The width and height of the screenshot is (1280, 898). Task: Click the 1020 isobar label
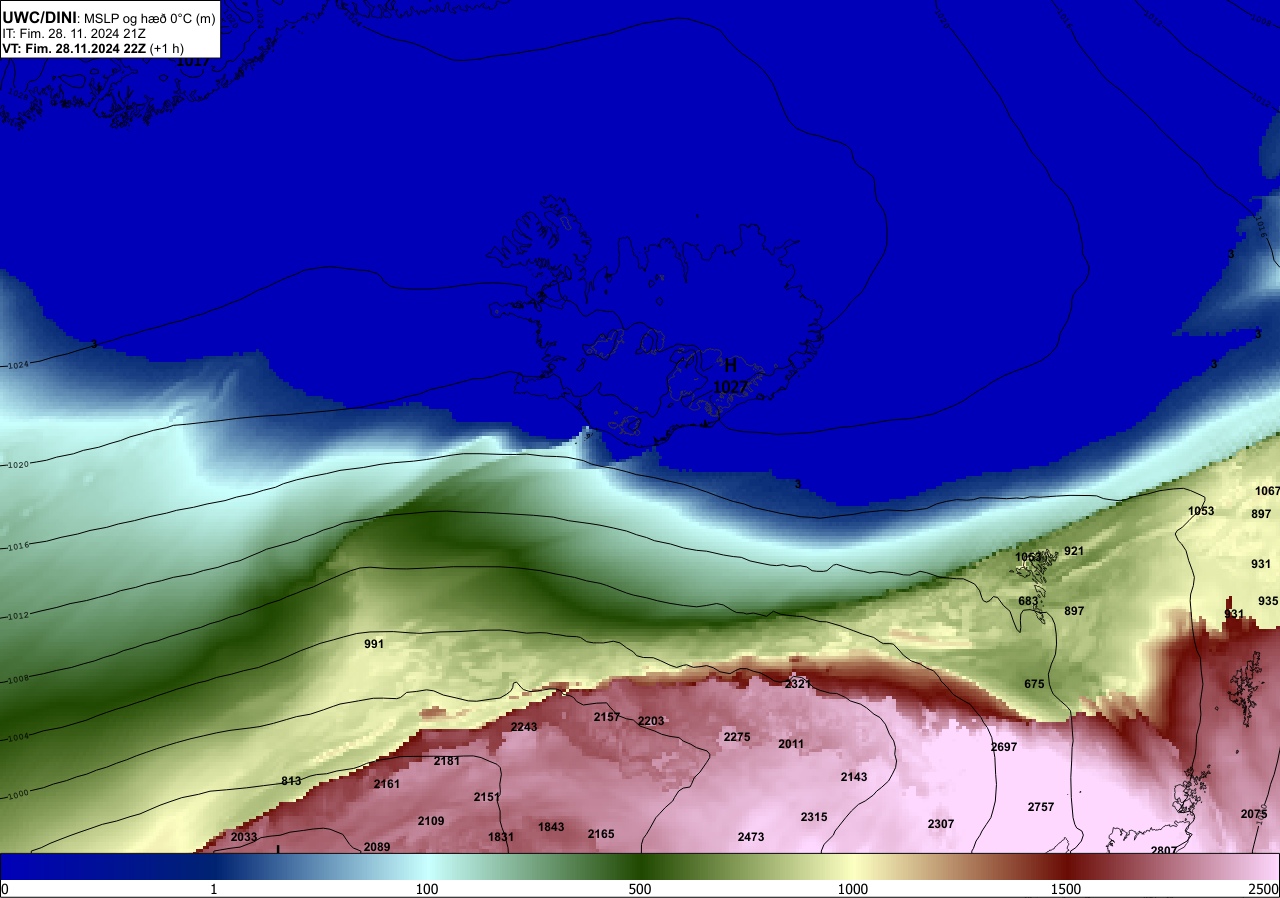pyautogui.click(x=19, y=465)
